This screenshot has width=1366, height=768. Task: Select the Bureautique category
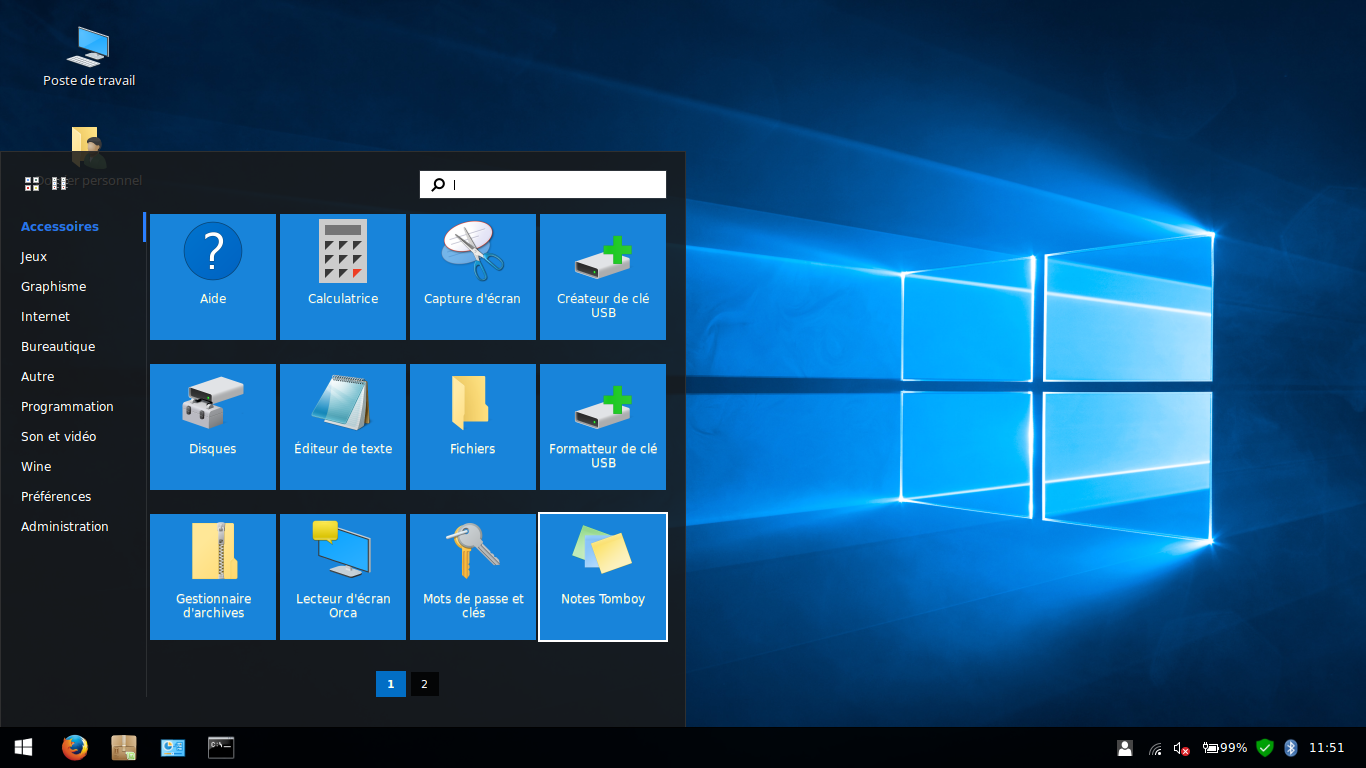point(58,346)
